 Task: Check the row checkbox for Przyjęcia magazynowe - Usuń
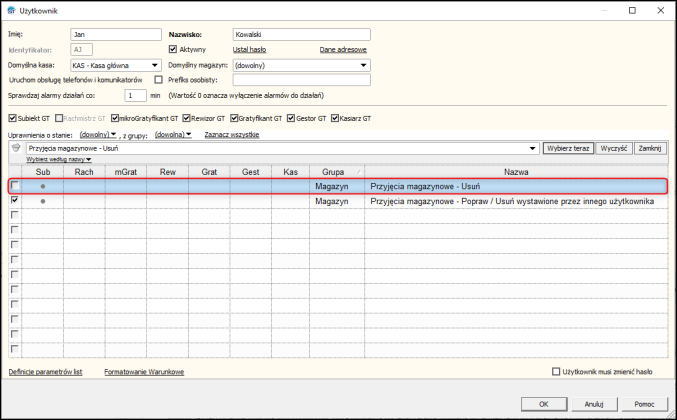coord(15,186)
